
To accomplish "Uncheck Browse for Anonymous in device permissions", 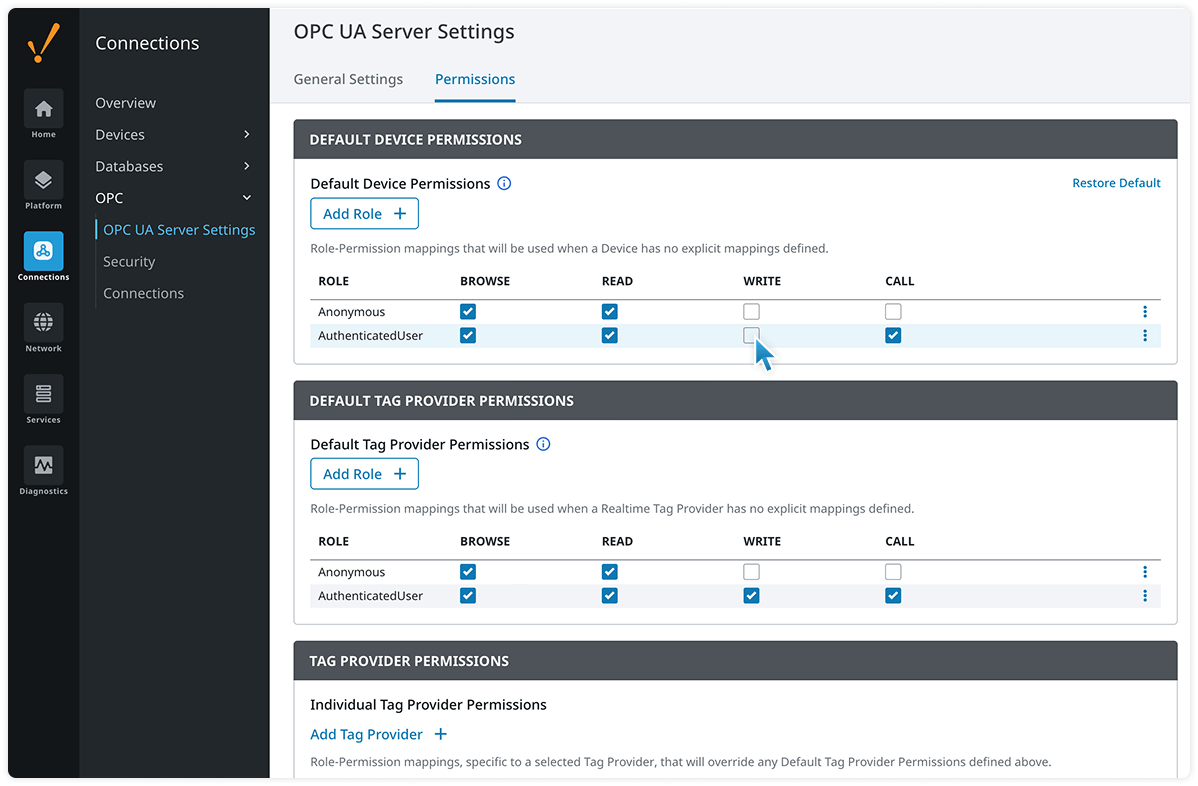I will pyautogui.click(x=468, y=312).
